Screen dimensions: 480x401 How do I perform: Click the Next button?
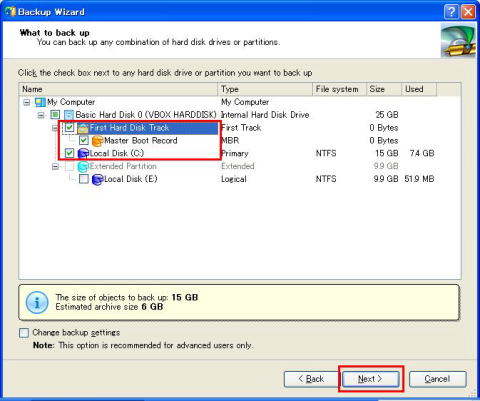click(x=371, y=379)
